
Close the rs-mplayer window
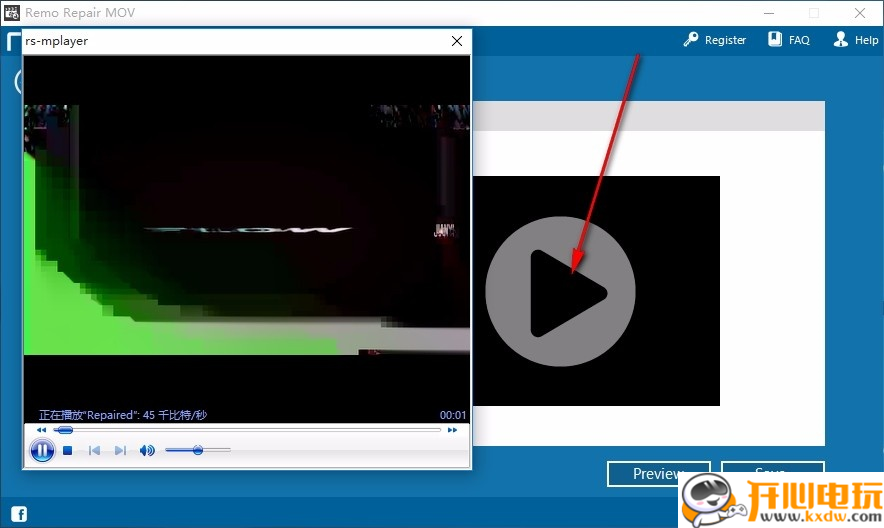click(x=457, y=41)
